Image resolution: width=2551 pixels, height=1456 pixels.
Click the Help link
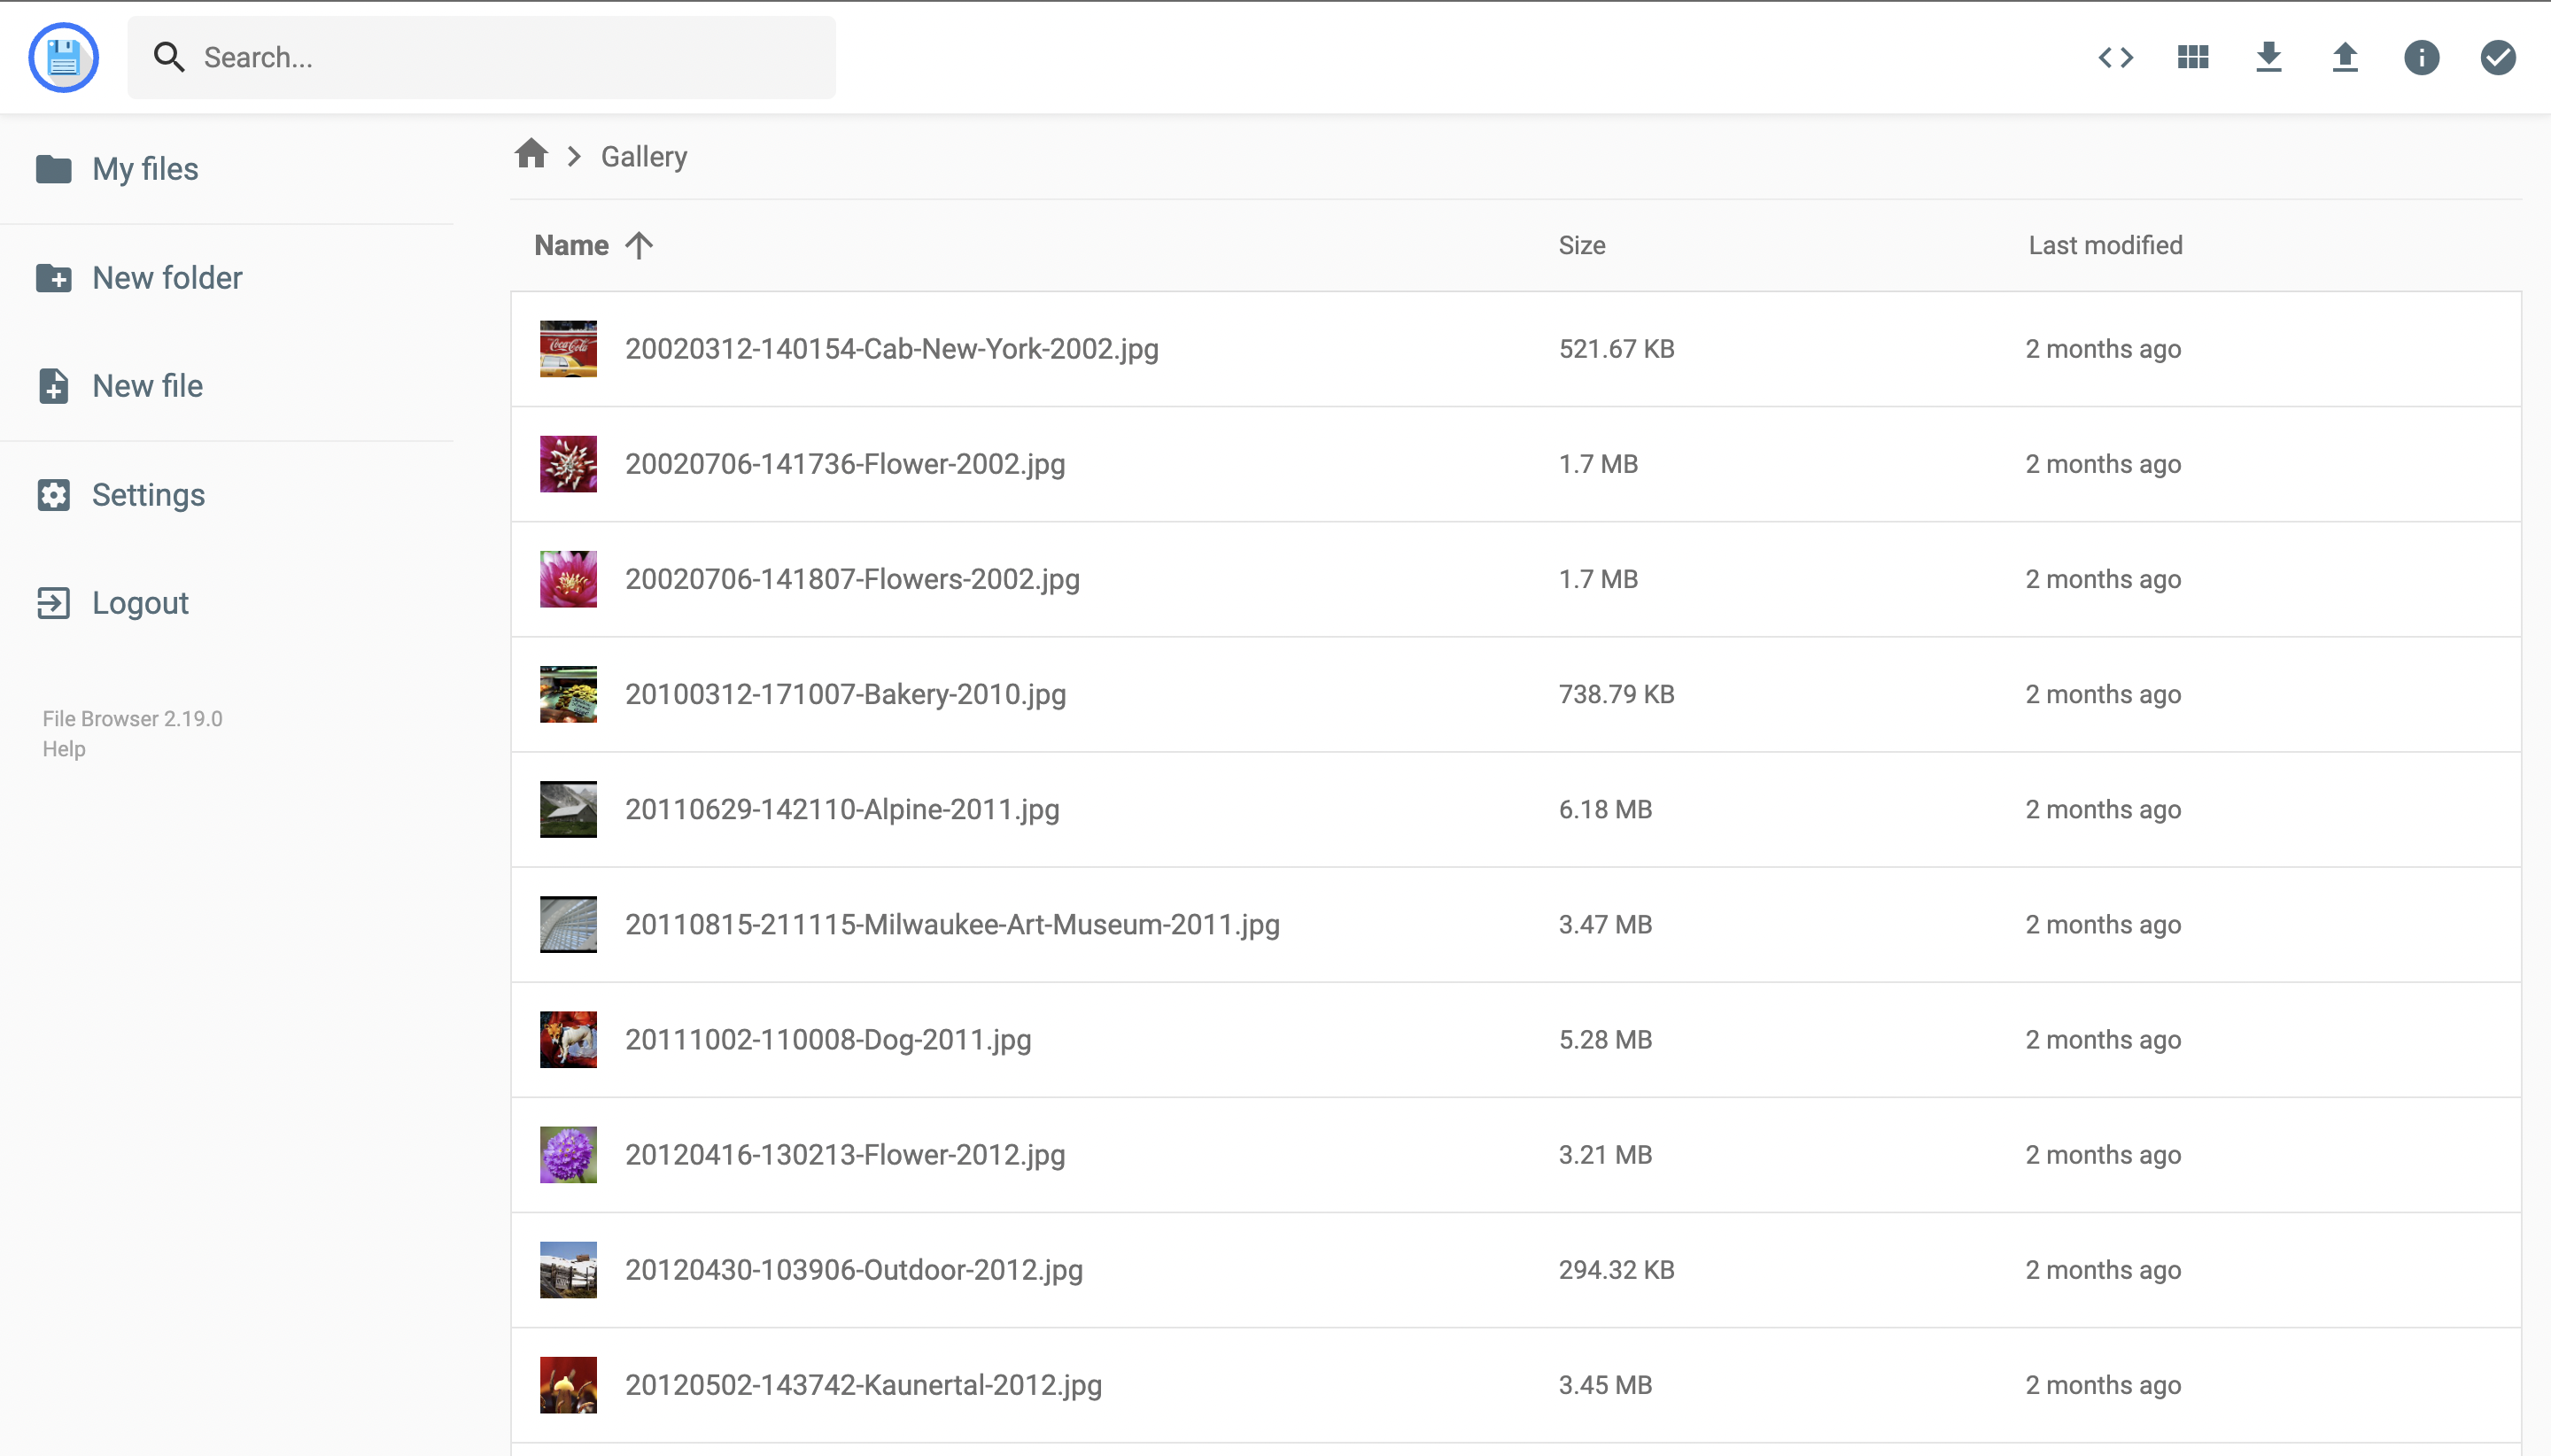[x=64, y=749]
